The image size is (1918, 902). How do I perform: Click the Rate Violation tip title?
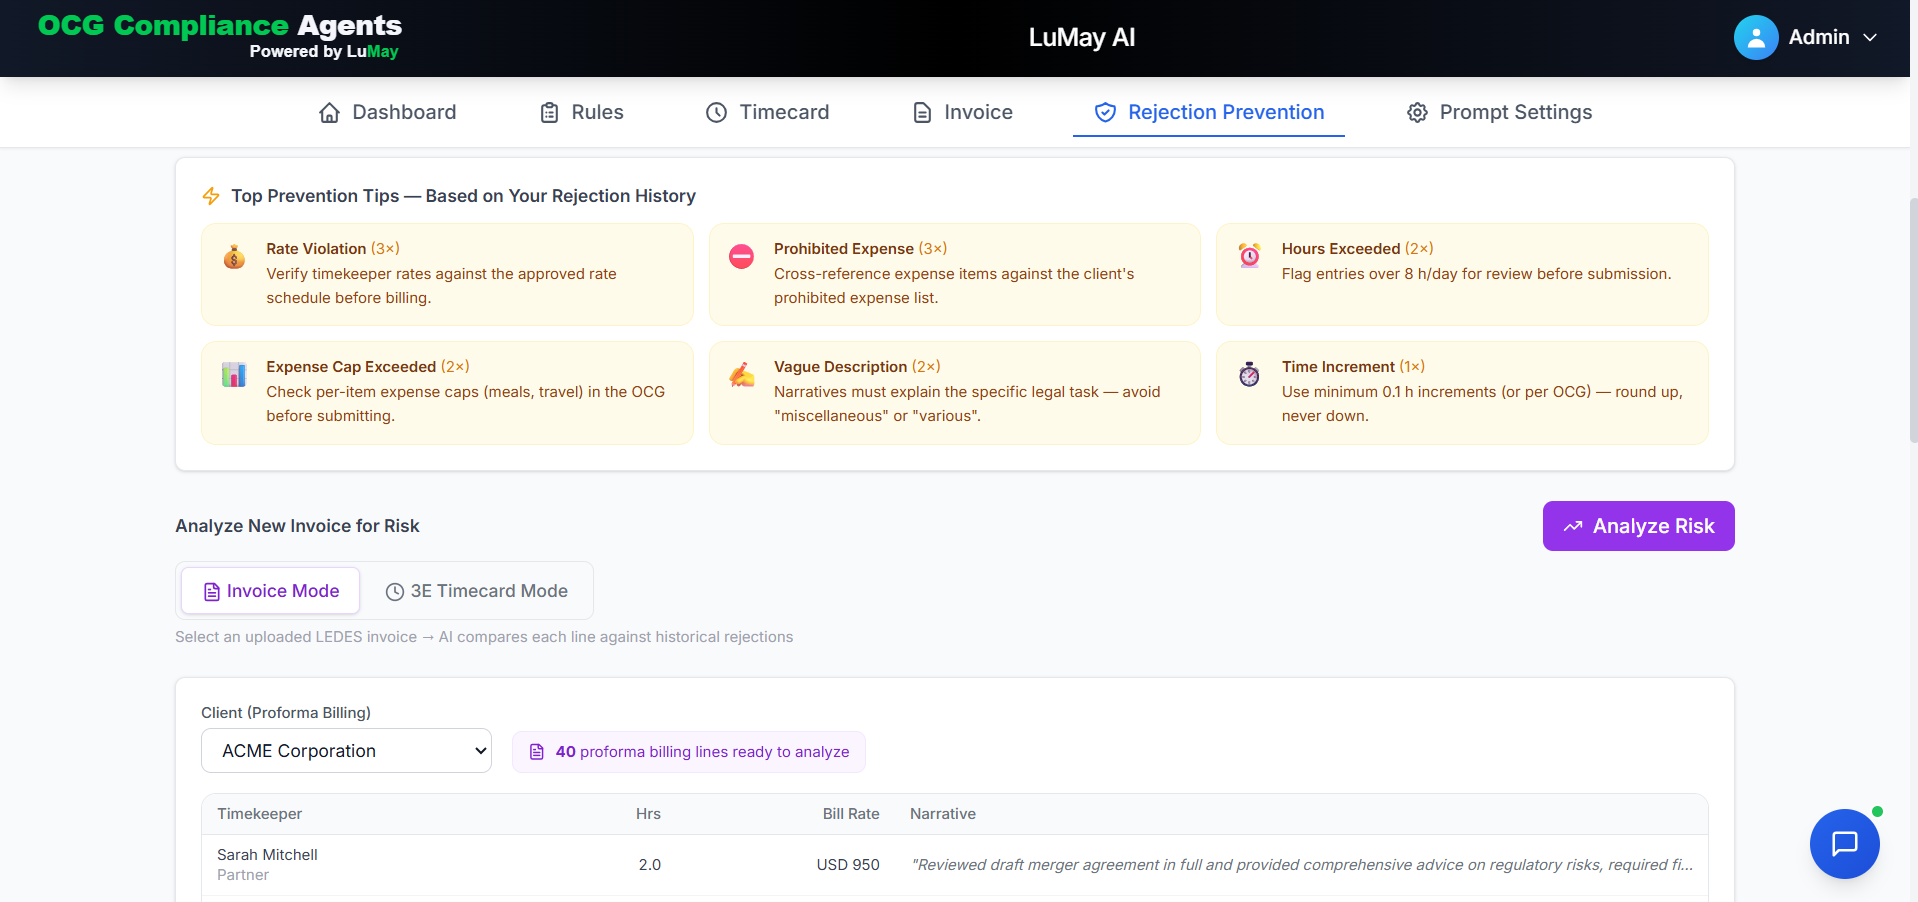coord(316,249)
